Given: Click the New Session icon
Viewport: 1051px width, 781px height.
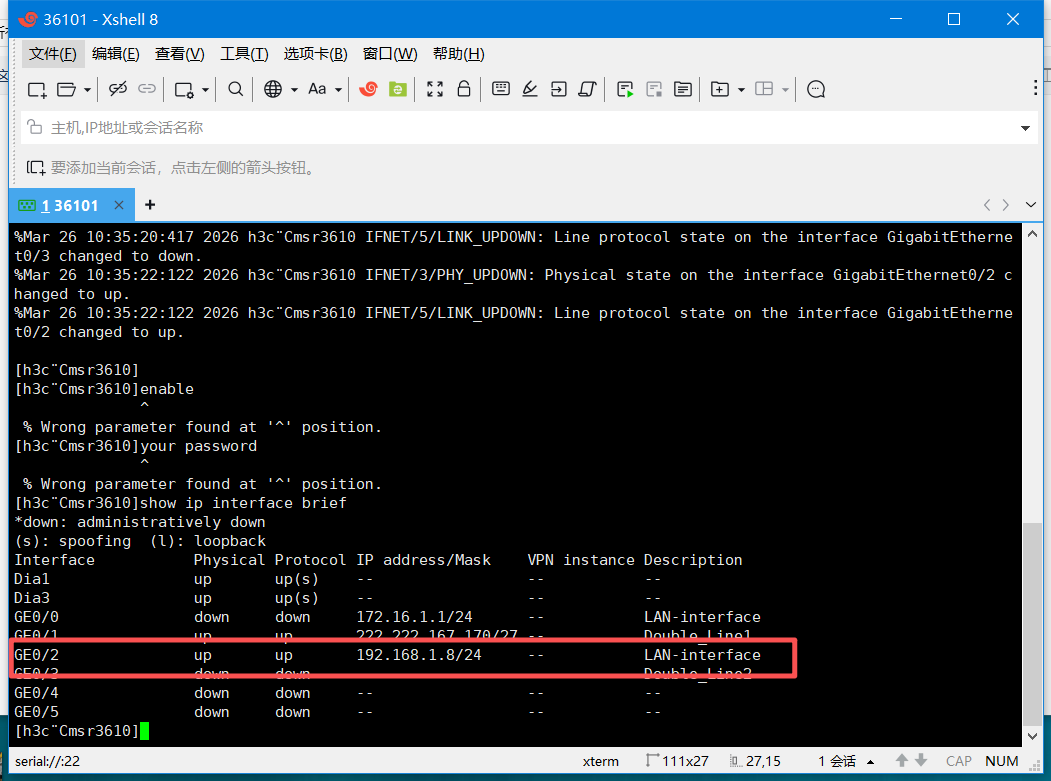Looking at the screenshot, I should [37, 89].
